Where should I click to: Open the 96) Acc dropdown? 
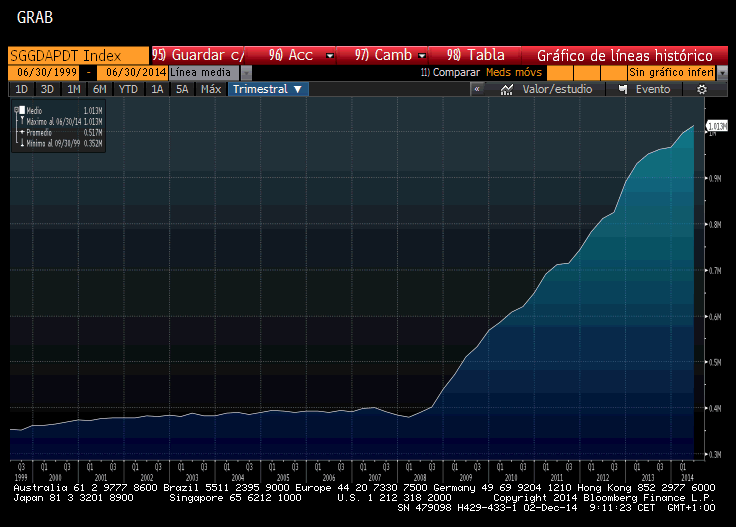coord(290,55)
